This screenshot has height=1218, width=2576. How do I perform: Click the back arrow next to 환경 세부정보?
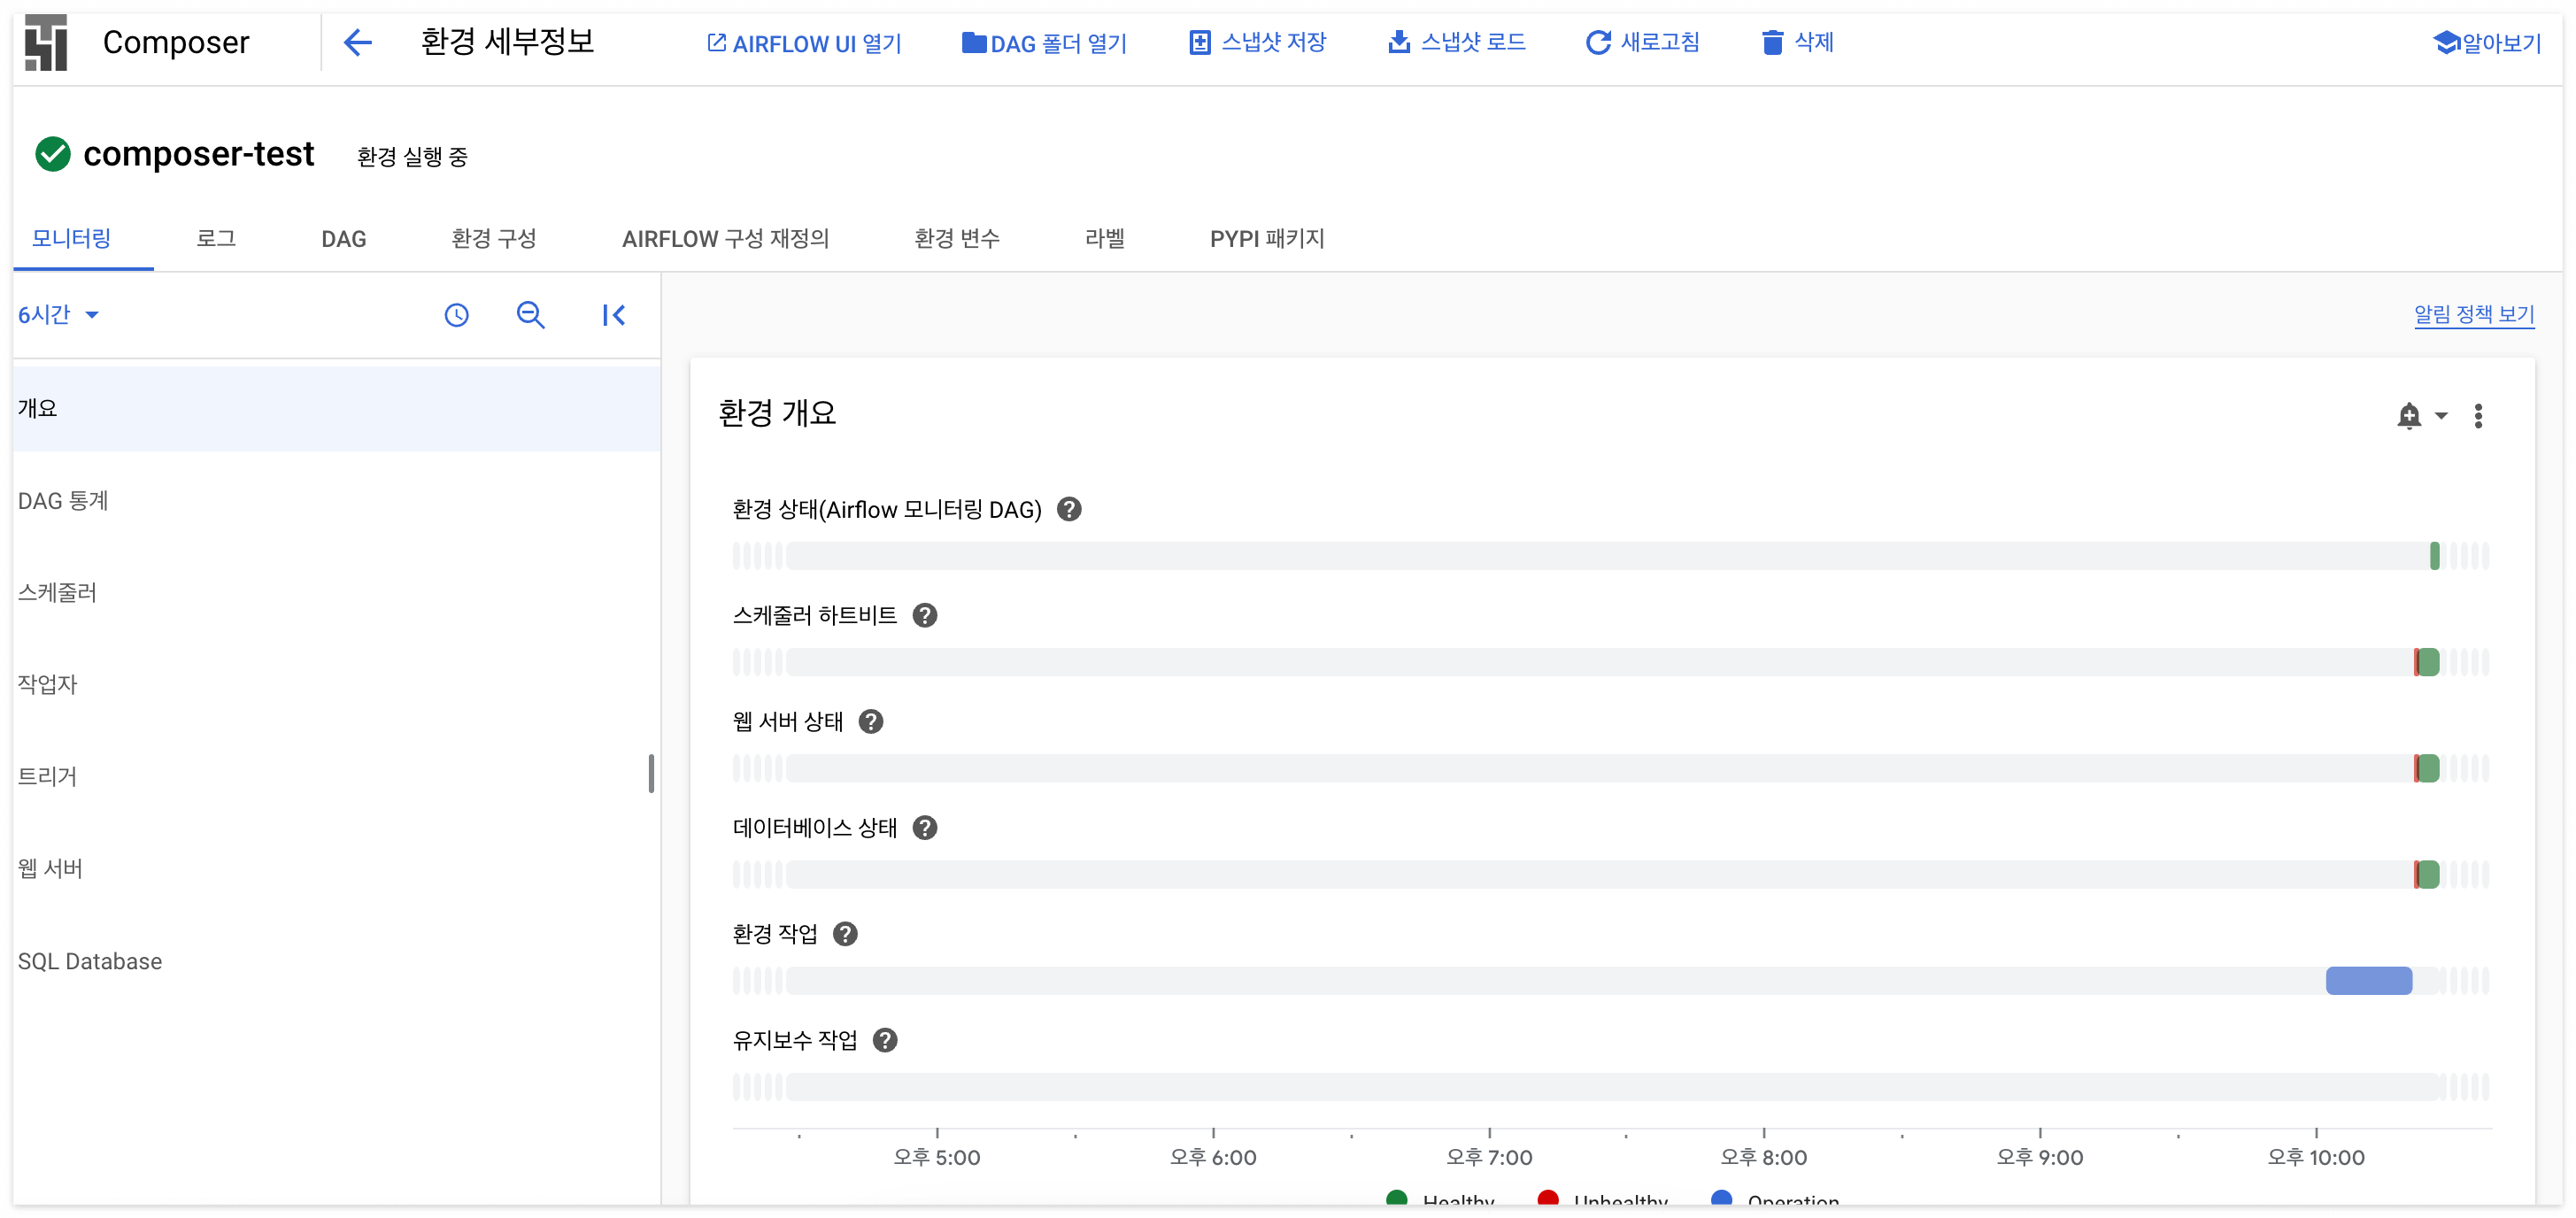point(358,42)
